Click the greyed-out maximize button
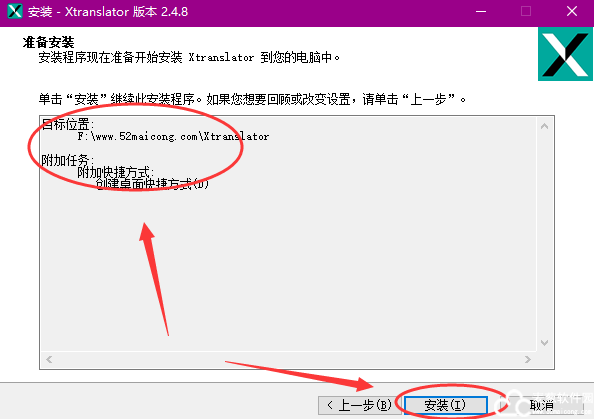The image size is (594, 419). (526, 12)
